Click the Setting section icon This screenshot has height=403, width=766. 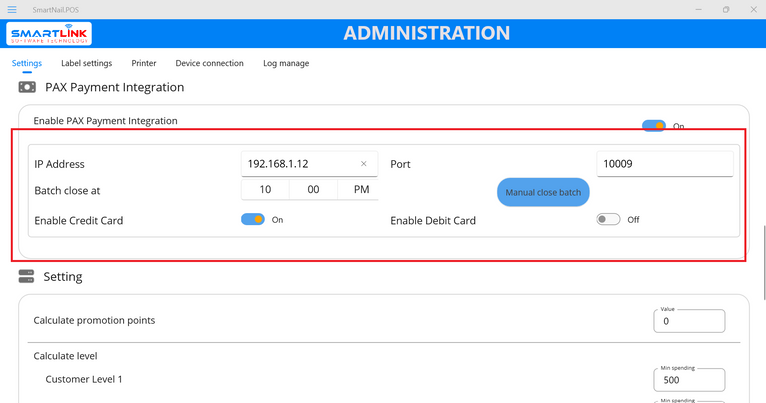pos(26,277)
